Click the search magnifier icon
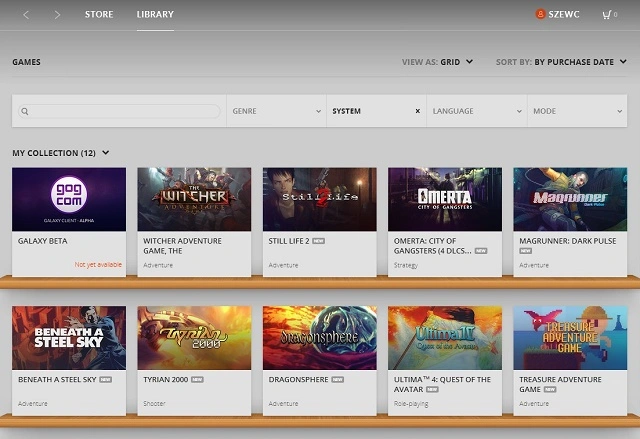 pos(25,111)
